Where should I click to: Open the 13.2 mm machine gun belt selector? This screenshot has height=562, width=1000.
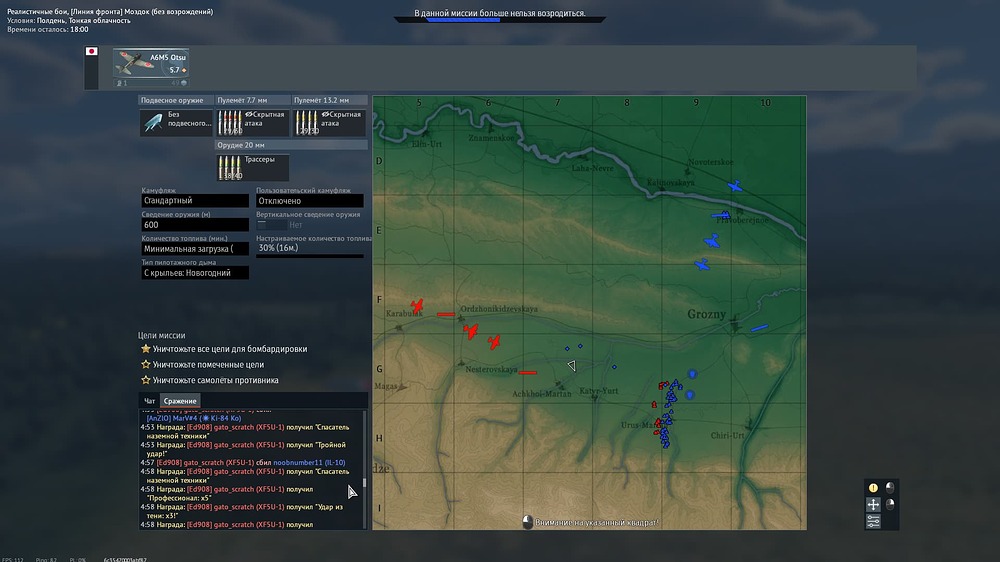[329, 122]
